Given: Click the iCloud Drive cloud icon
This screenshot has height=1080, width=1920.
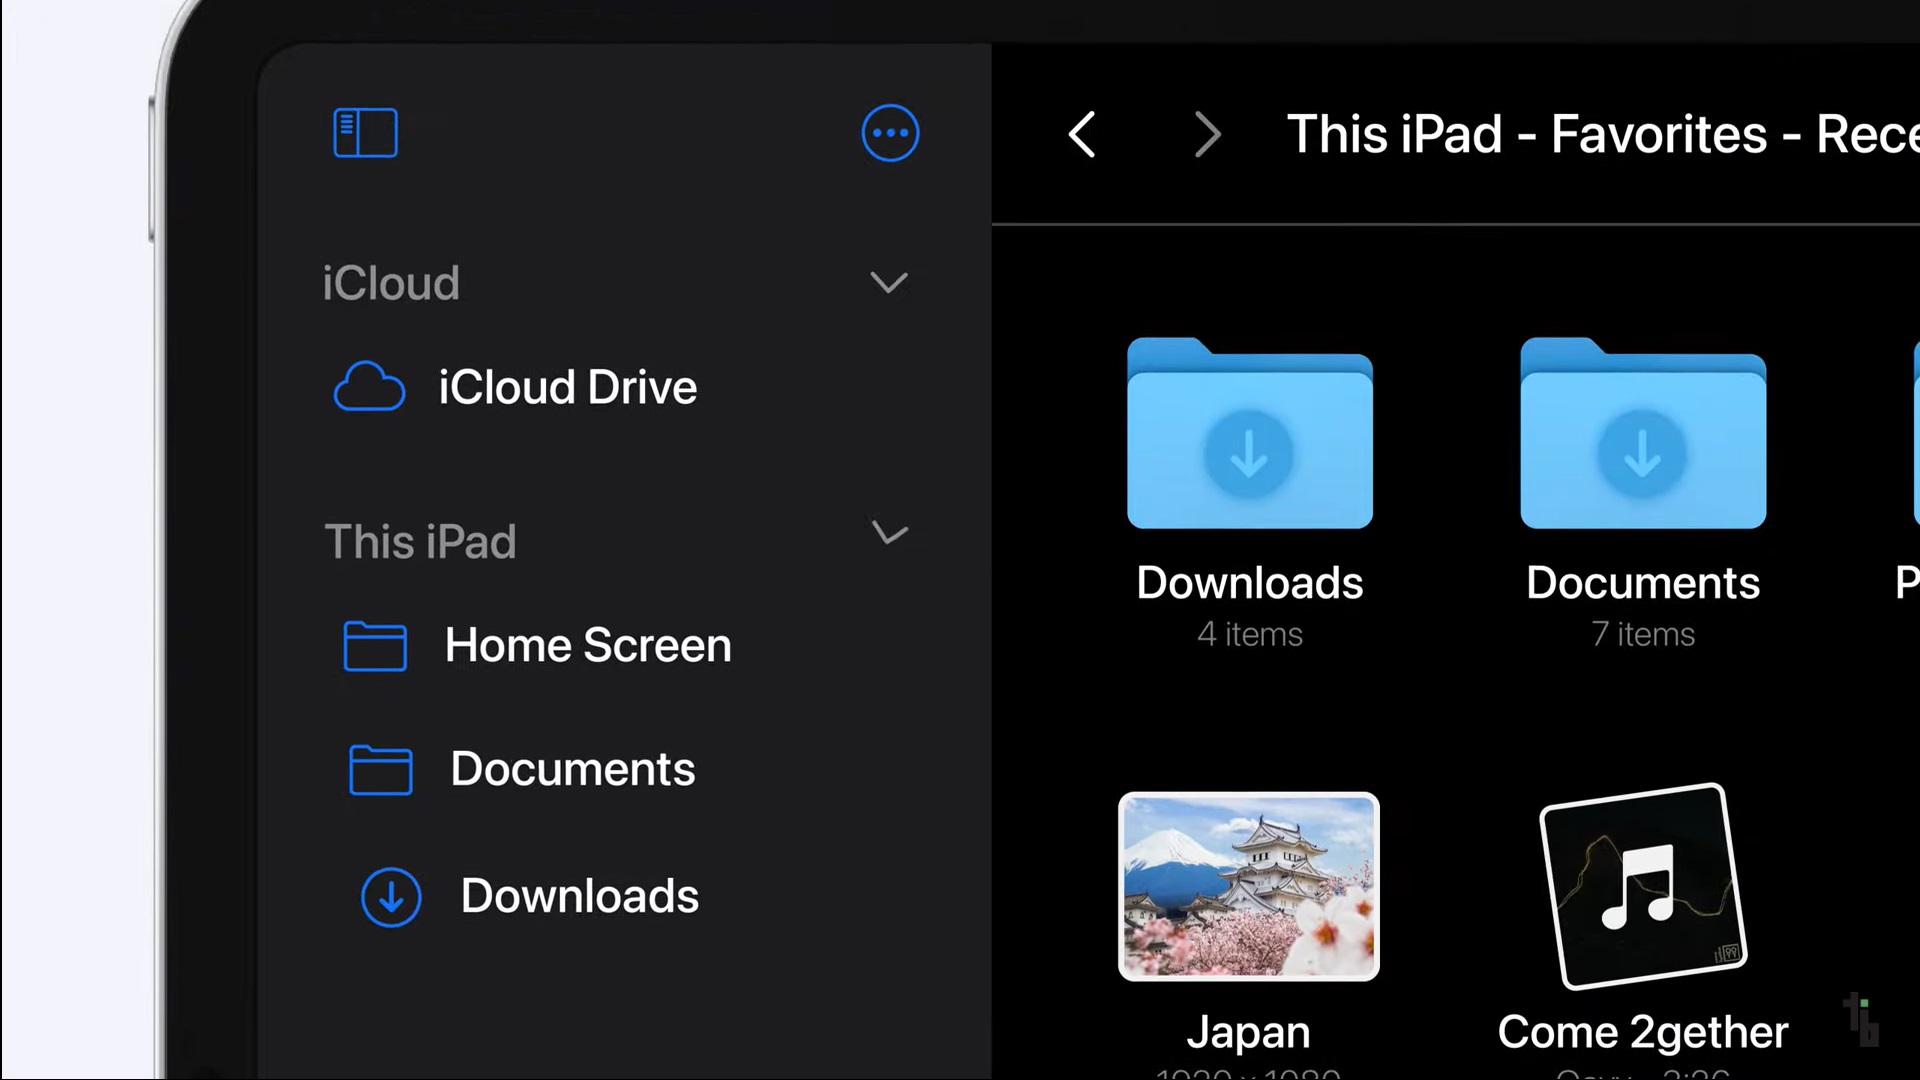Looking at the screenshot, I should tap(369, 387).
